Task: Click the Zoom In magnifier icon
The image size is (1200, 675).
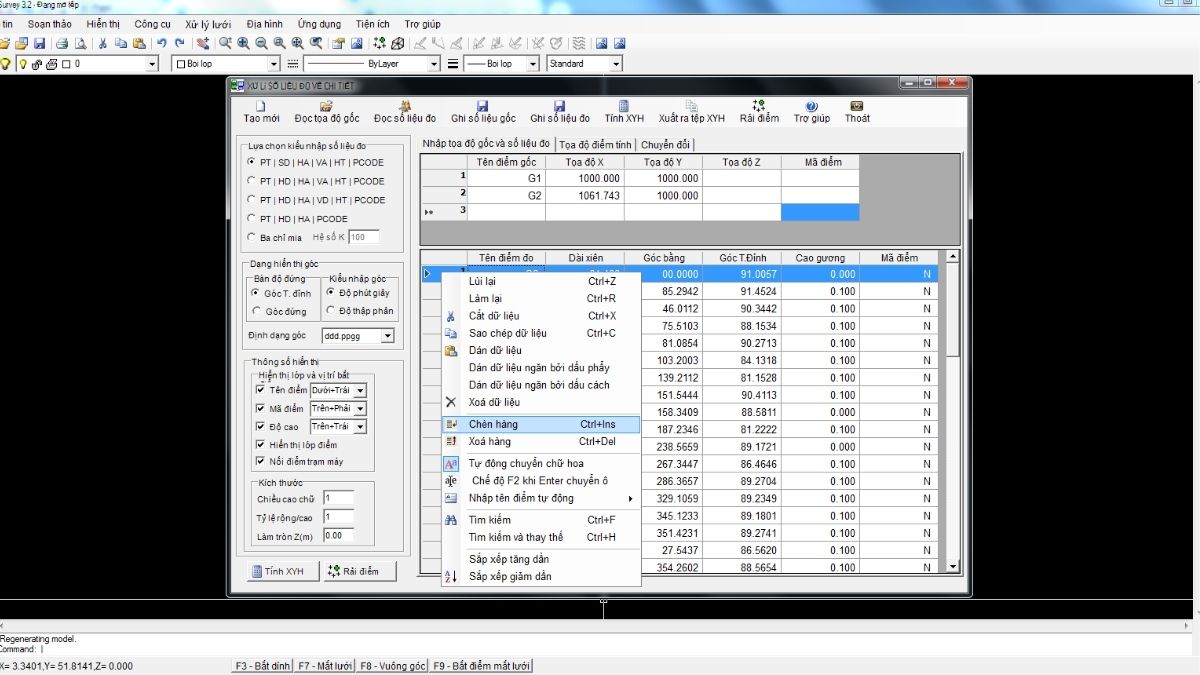Action: click(x=244, y=43)
